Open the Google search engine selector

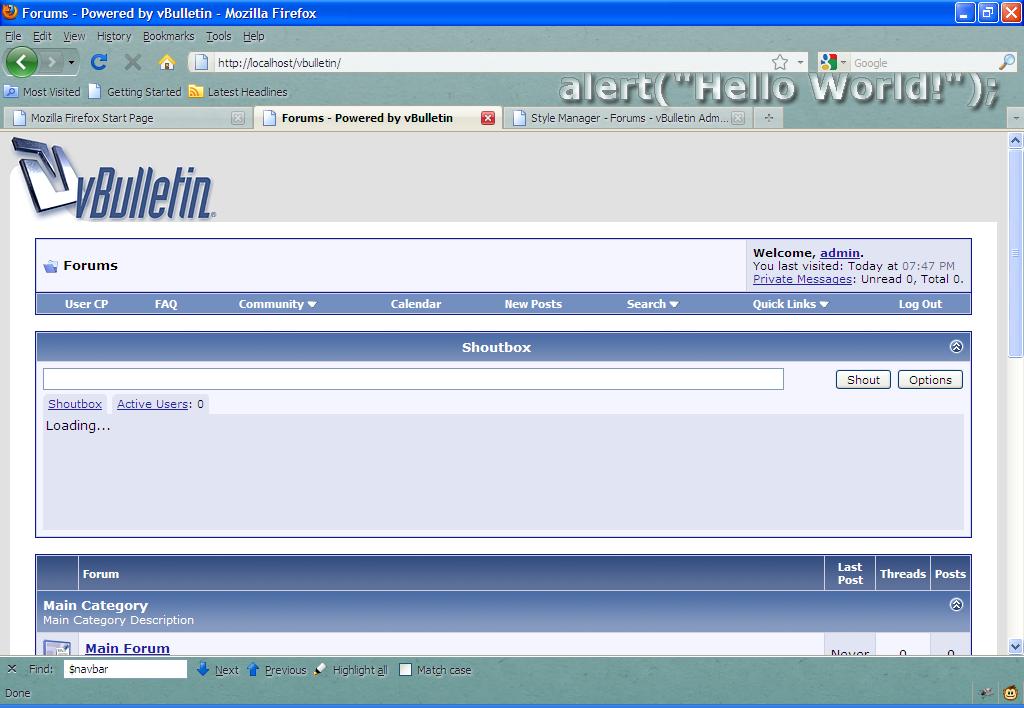(x=833, y=62)
